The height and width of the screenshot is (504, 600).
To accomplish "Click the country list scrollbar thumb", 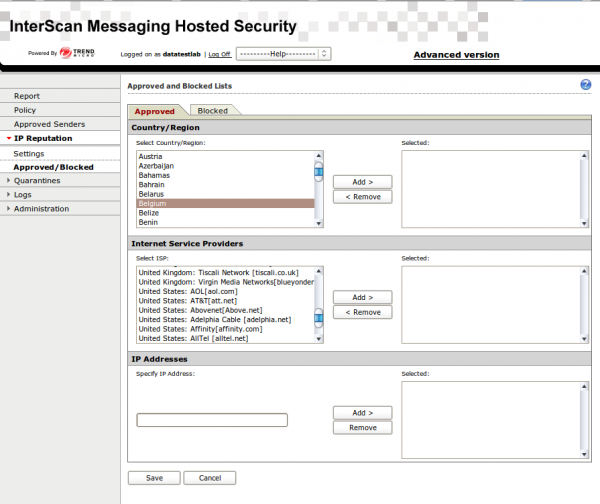I will pos(318,171).
